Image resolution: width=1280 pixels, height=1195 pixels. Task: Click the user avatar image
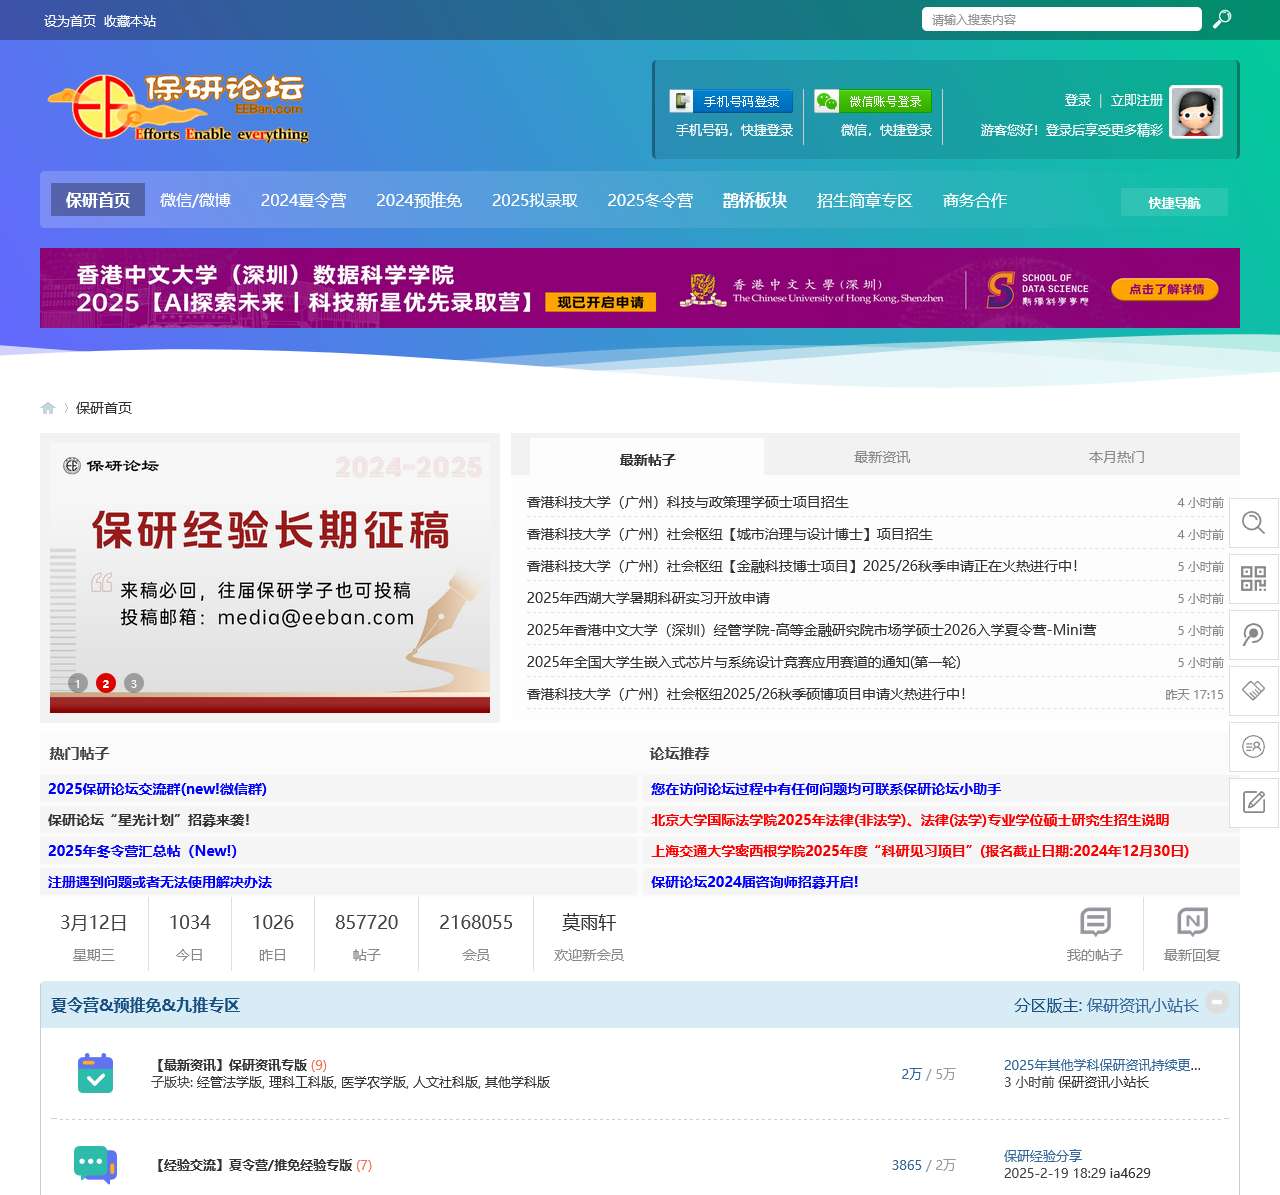[1196, 112]
